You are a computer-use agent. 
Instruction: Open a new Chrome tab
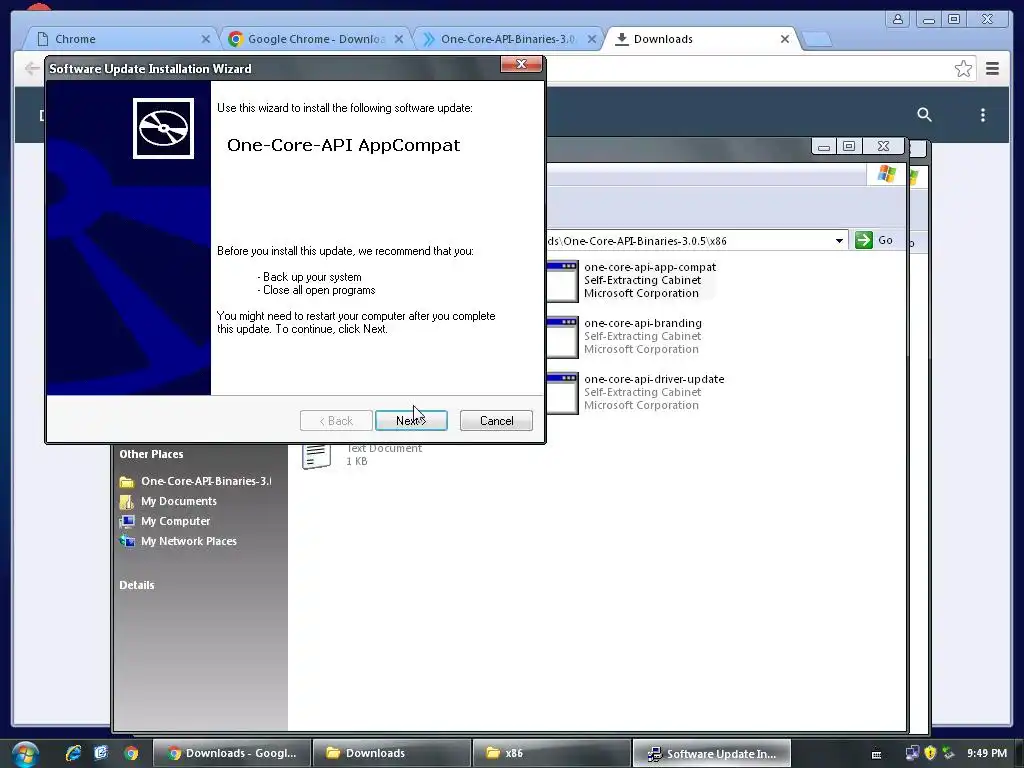point(816,40)
